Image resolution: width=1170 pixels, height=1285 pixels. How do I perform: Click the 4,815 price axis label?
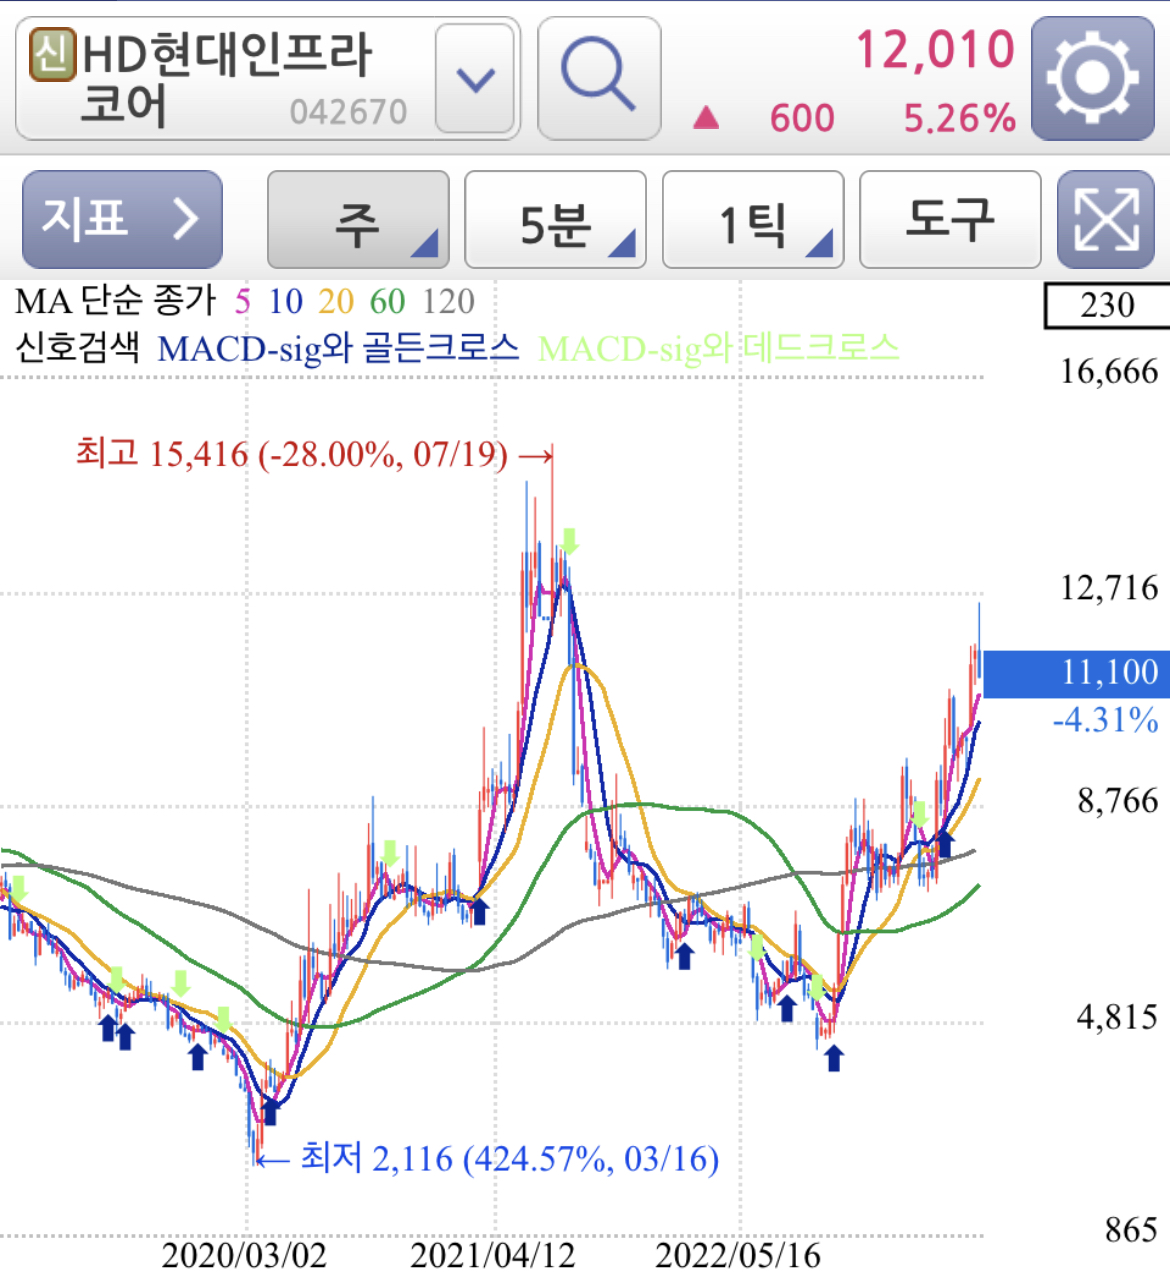click(x=1117, y=1018)
